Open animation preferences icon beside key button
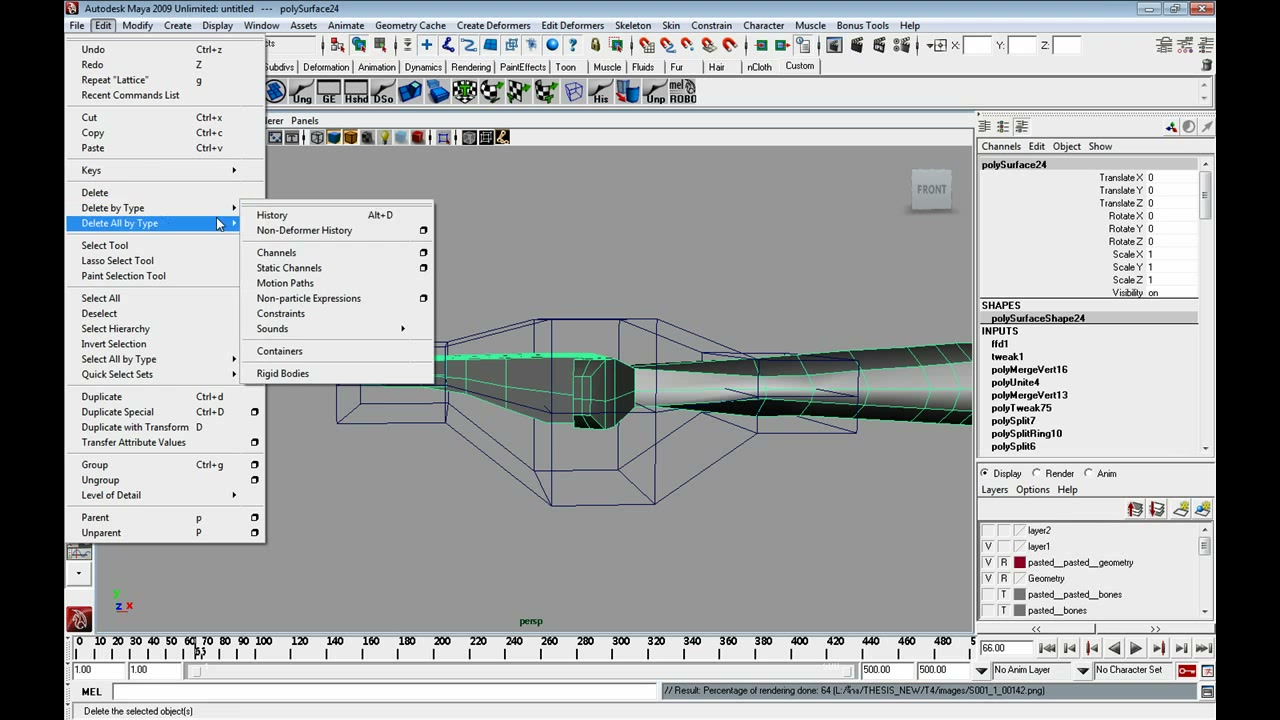1280x720 pixels. pyautogui.click(x=1207, y=670)
